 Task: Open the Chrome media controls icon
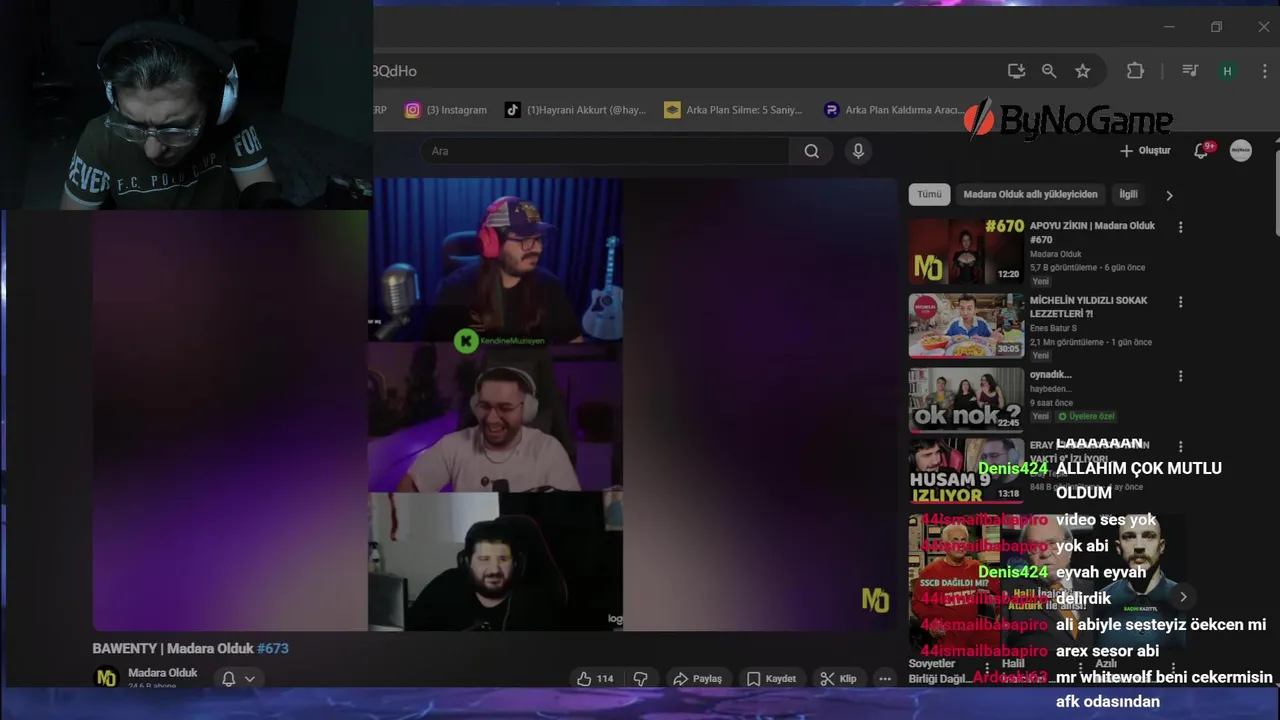[1190, 71]
